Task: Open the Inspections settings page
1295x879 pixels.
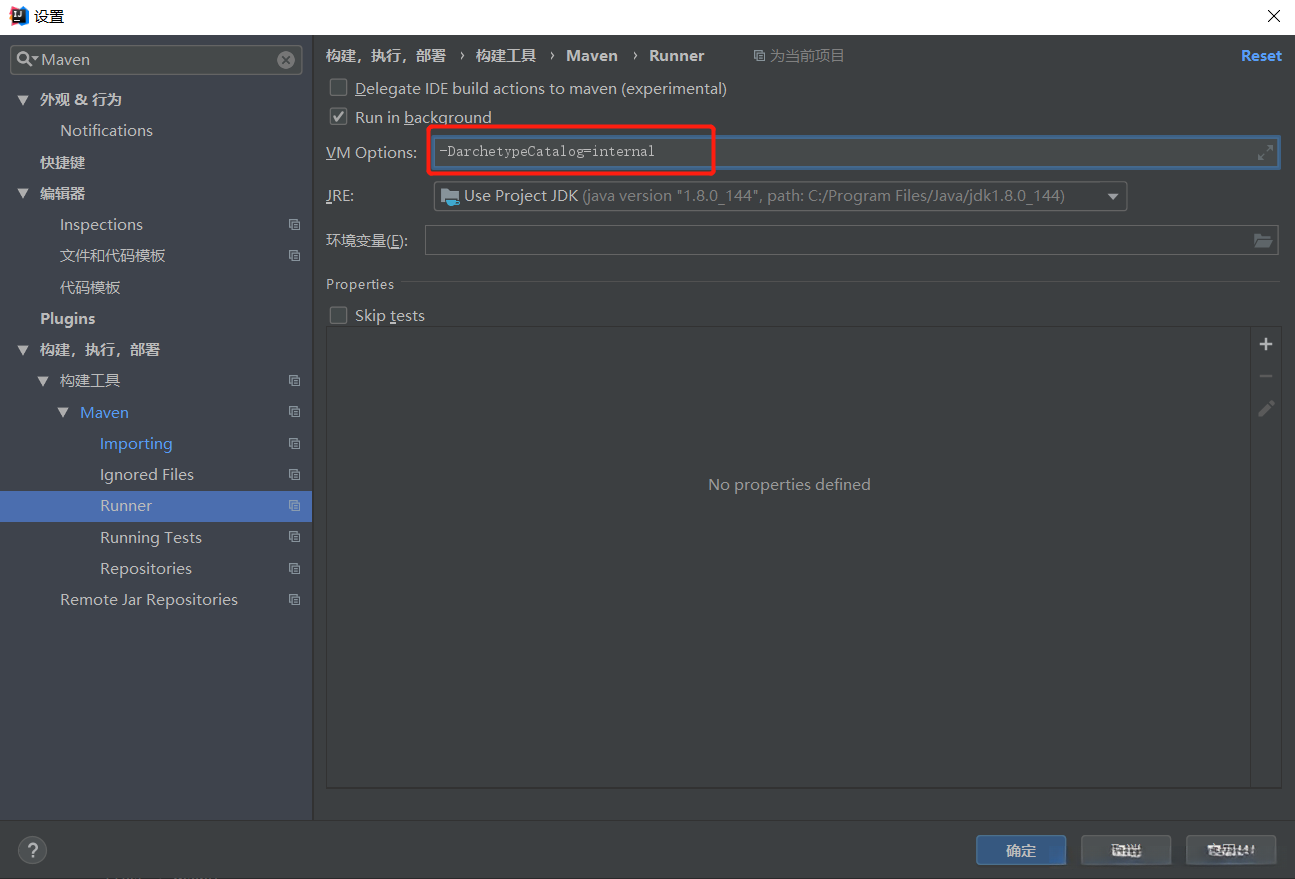Action: point(101,225)
